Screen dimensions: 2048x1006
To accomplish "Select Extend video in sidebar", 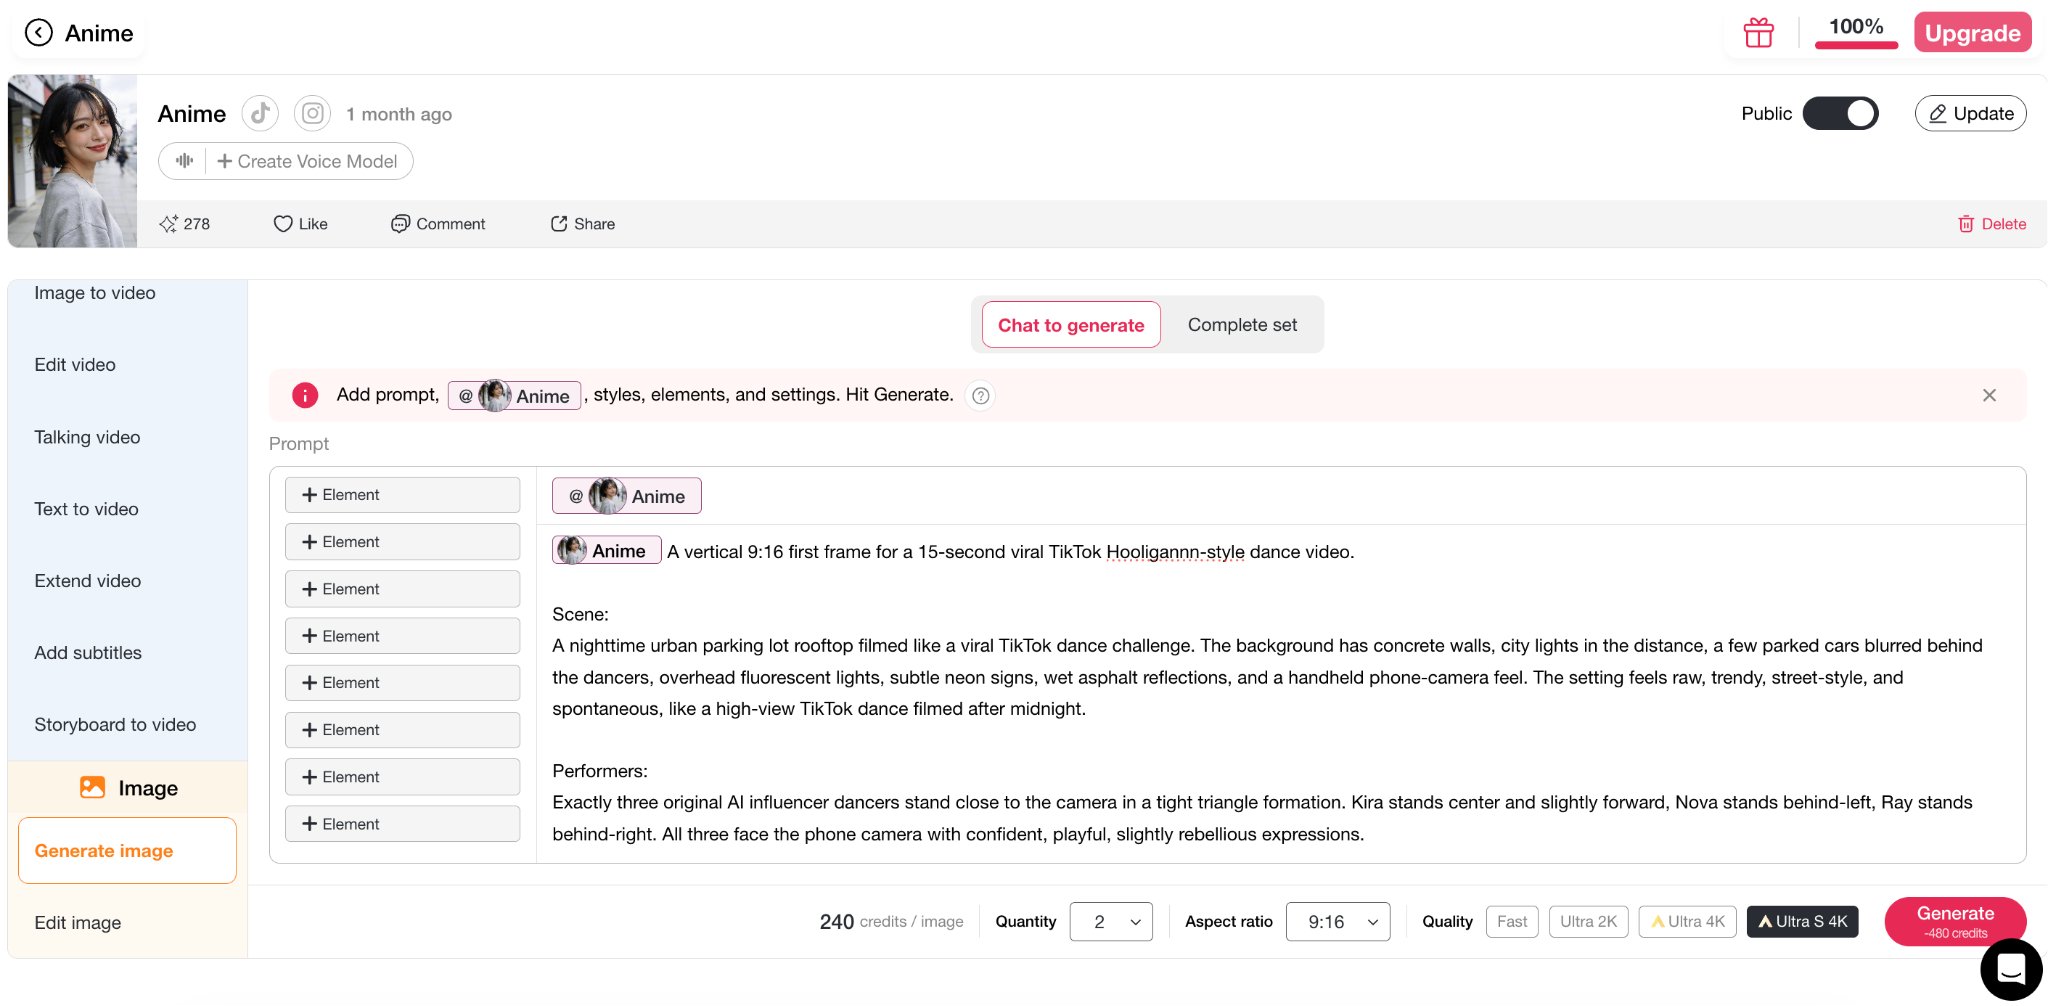I will pos(87,581).
